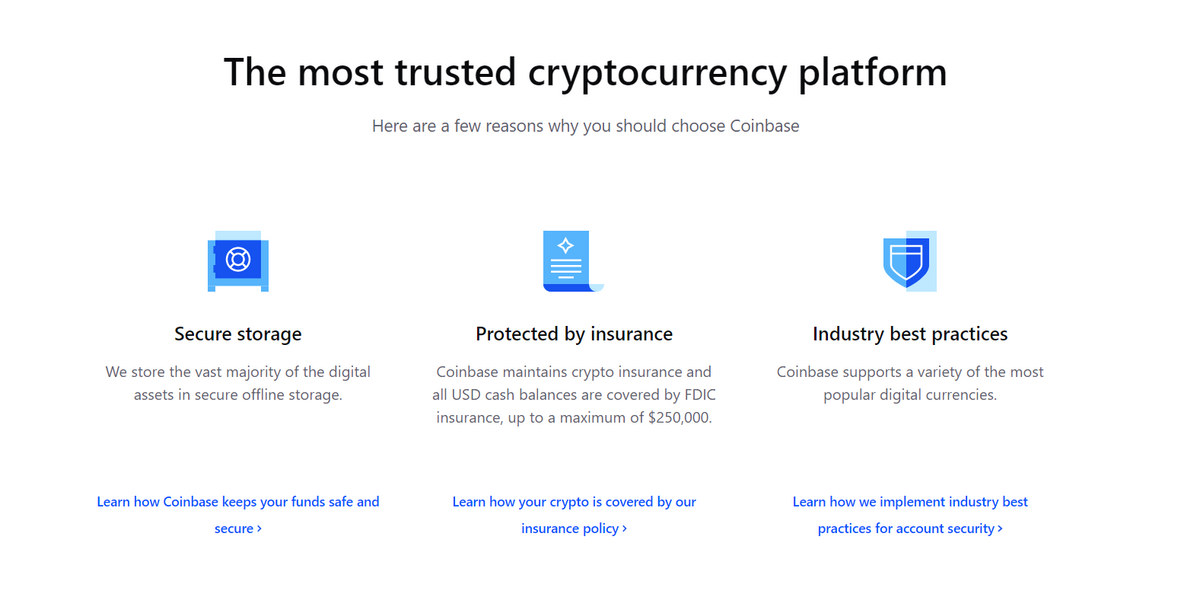Click the insurance document scroll icon
This screenshot has width=1200, height=610.
[x=574, y=262]
